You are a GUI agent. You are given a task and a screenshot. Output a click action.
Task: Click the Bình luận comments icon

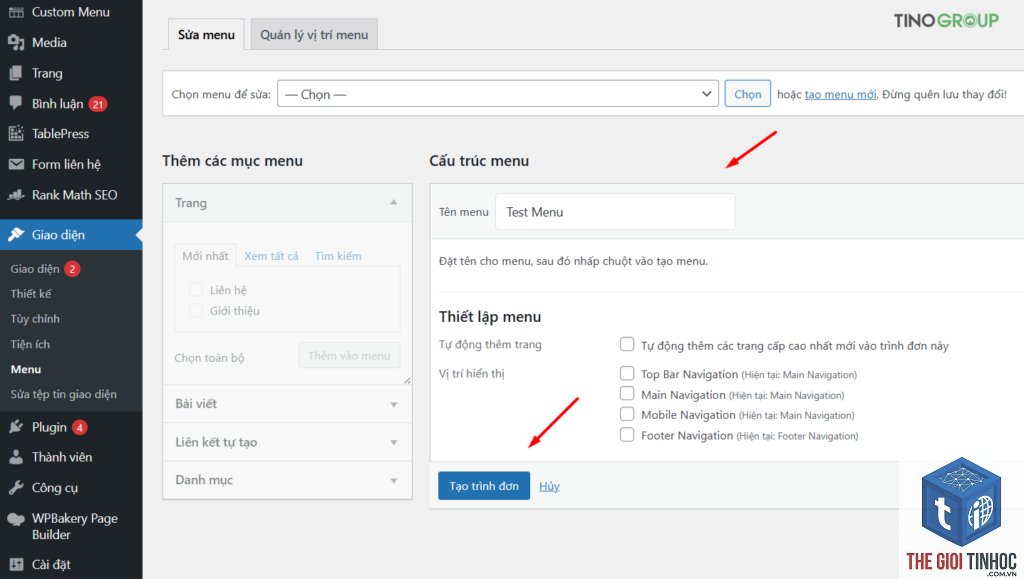click(x=16, y=103)
